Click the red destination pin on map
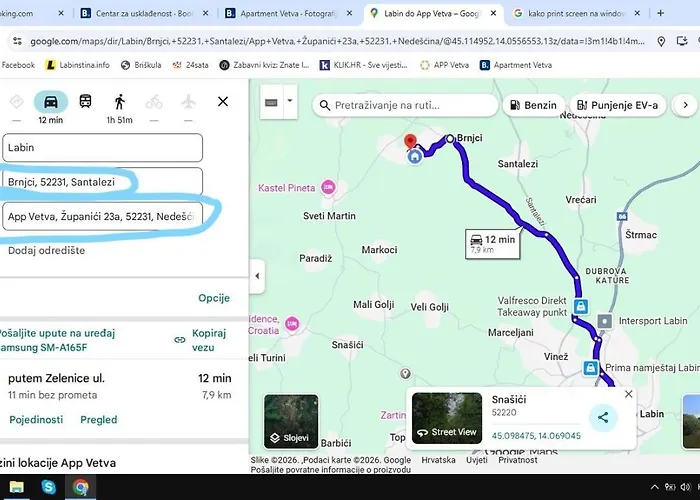The height and width of the screenshot is (500, 700). click(408, 142)
